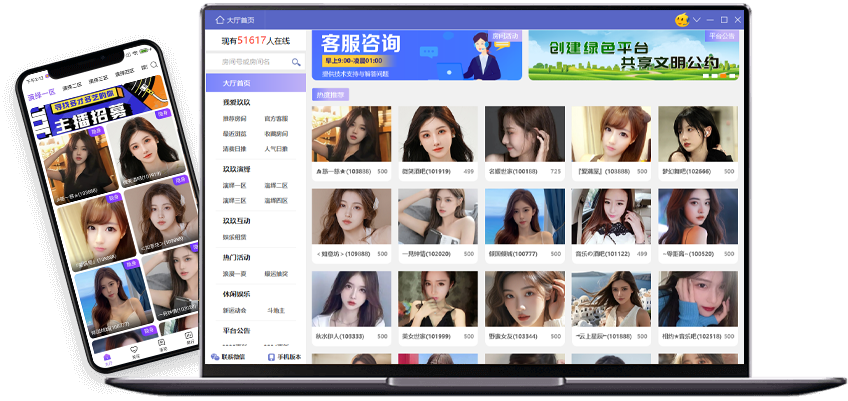The height and width of the screenshot is (401, 848).
Task: Tap the heart icon in phone bottom bar
Action: coord(134,351)
